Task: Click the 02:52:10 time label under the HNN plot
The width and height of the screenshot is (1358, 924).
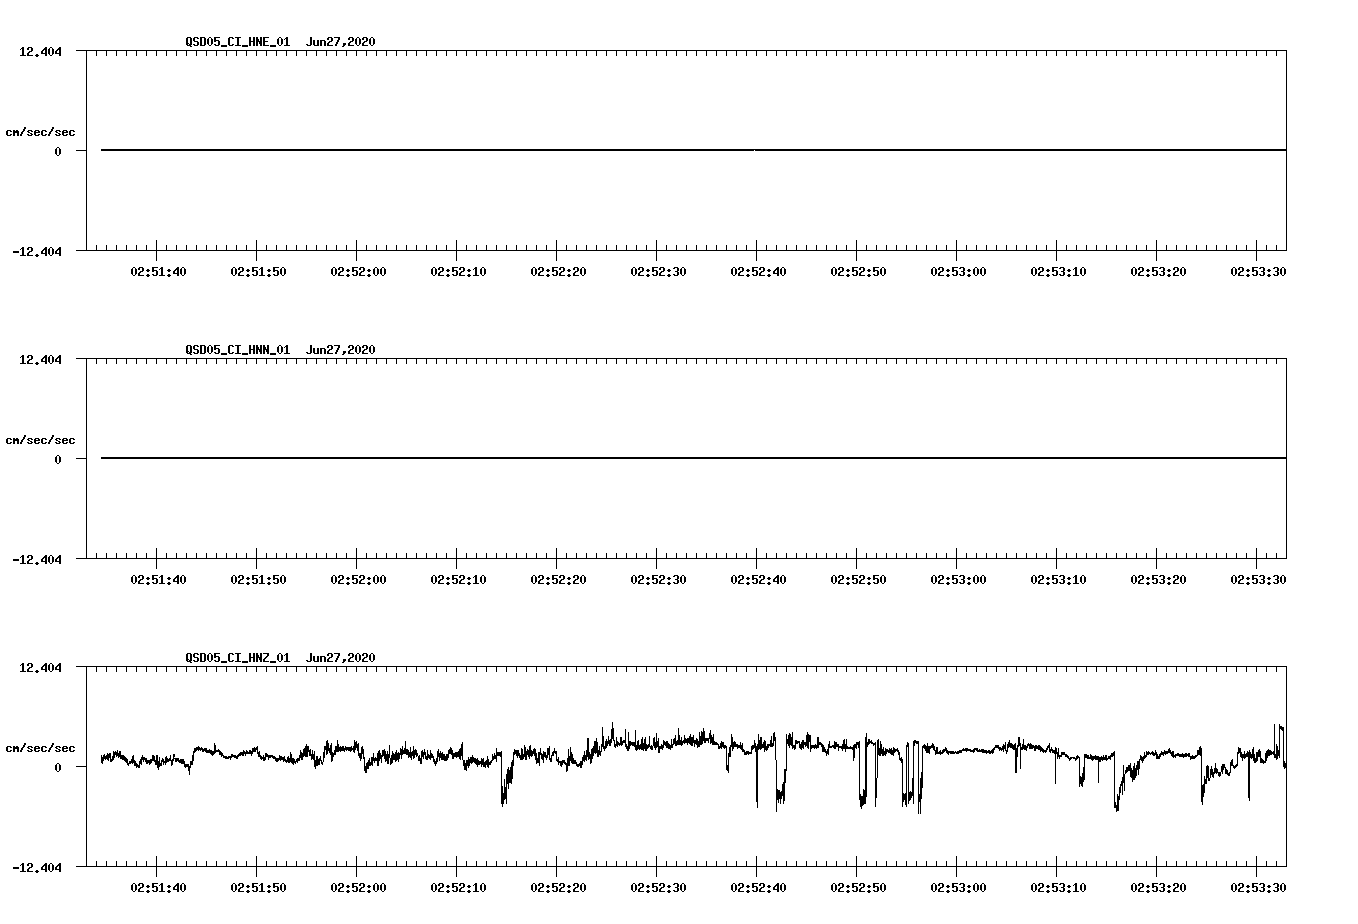Action: [x=458, y=580]
